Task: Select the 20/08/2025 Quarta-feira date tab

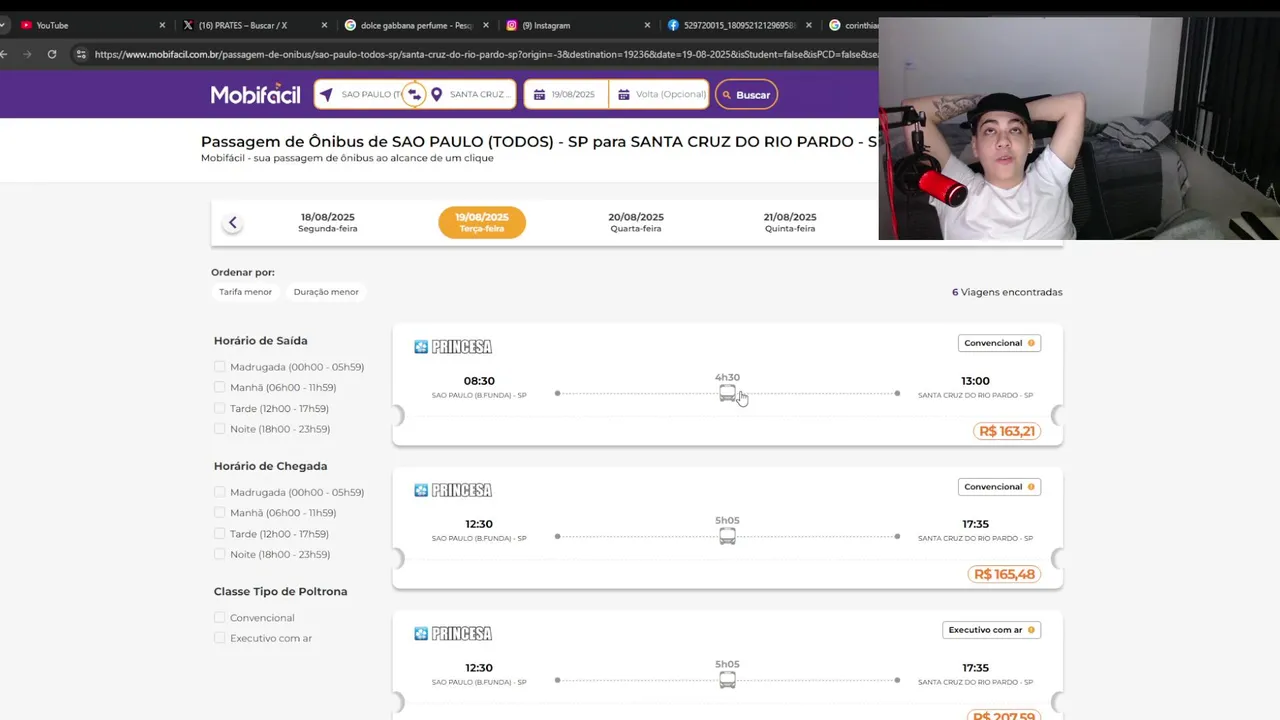Action: tap(636, 222)
